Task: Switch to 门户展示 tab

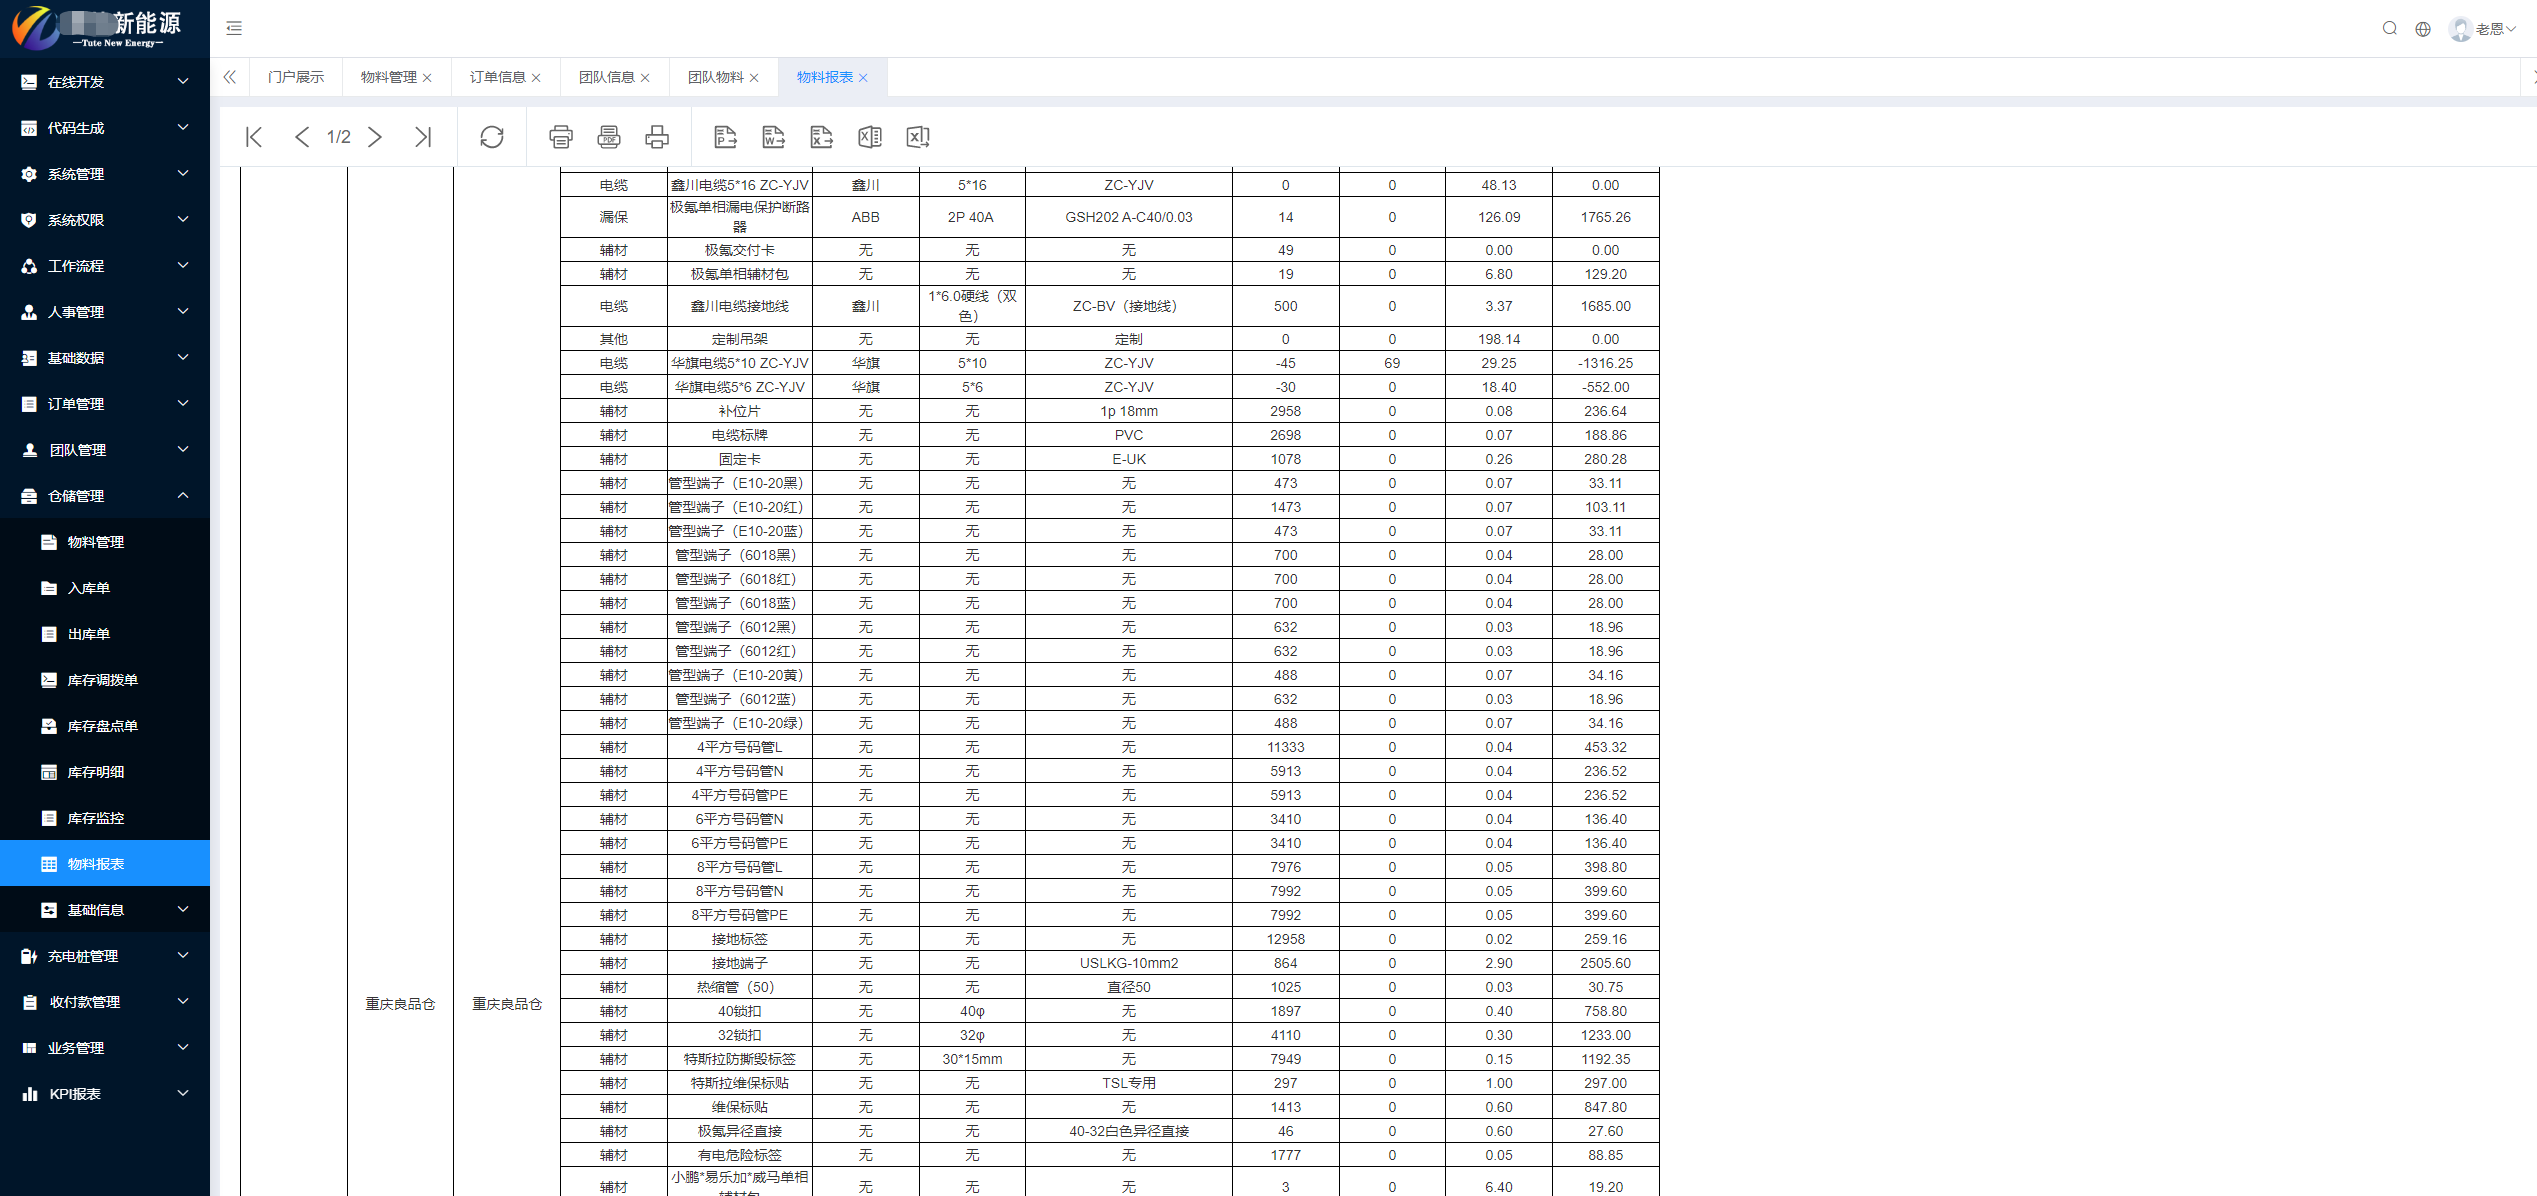Action: tap(296, 77)
